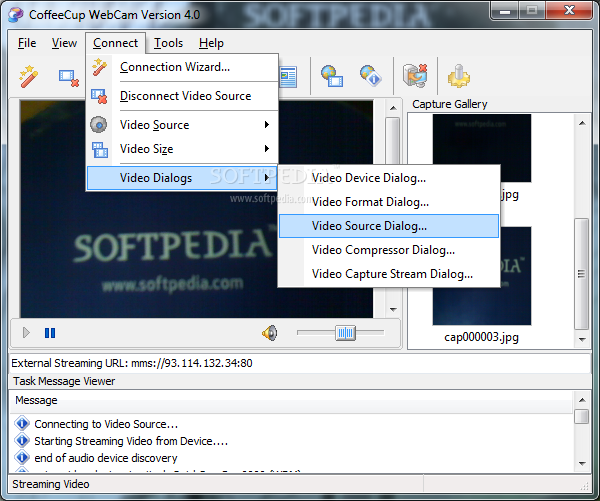
Task: Select Disconnect Video Source menu entry
Action: [x=182, y=96]
